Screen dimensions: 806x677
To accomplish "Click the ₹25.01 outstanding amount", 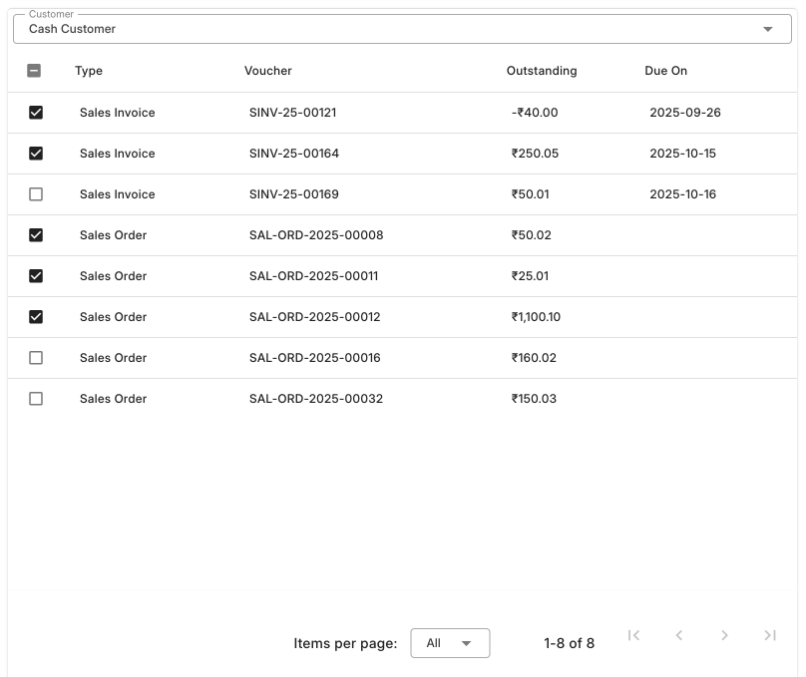I will (x=530, y=276).
